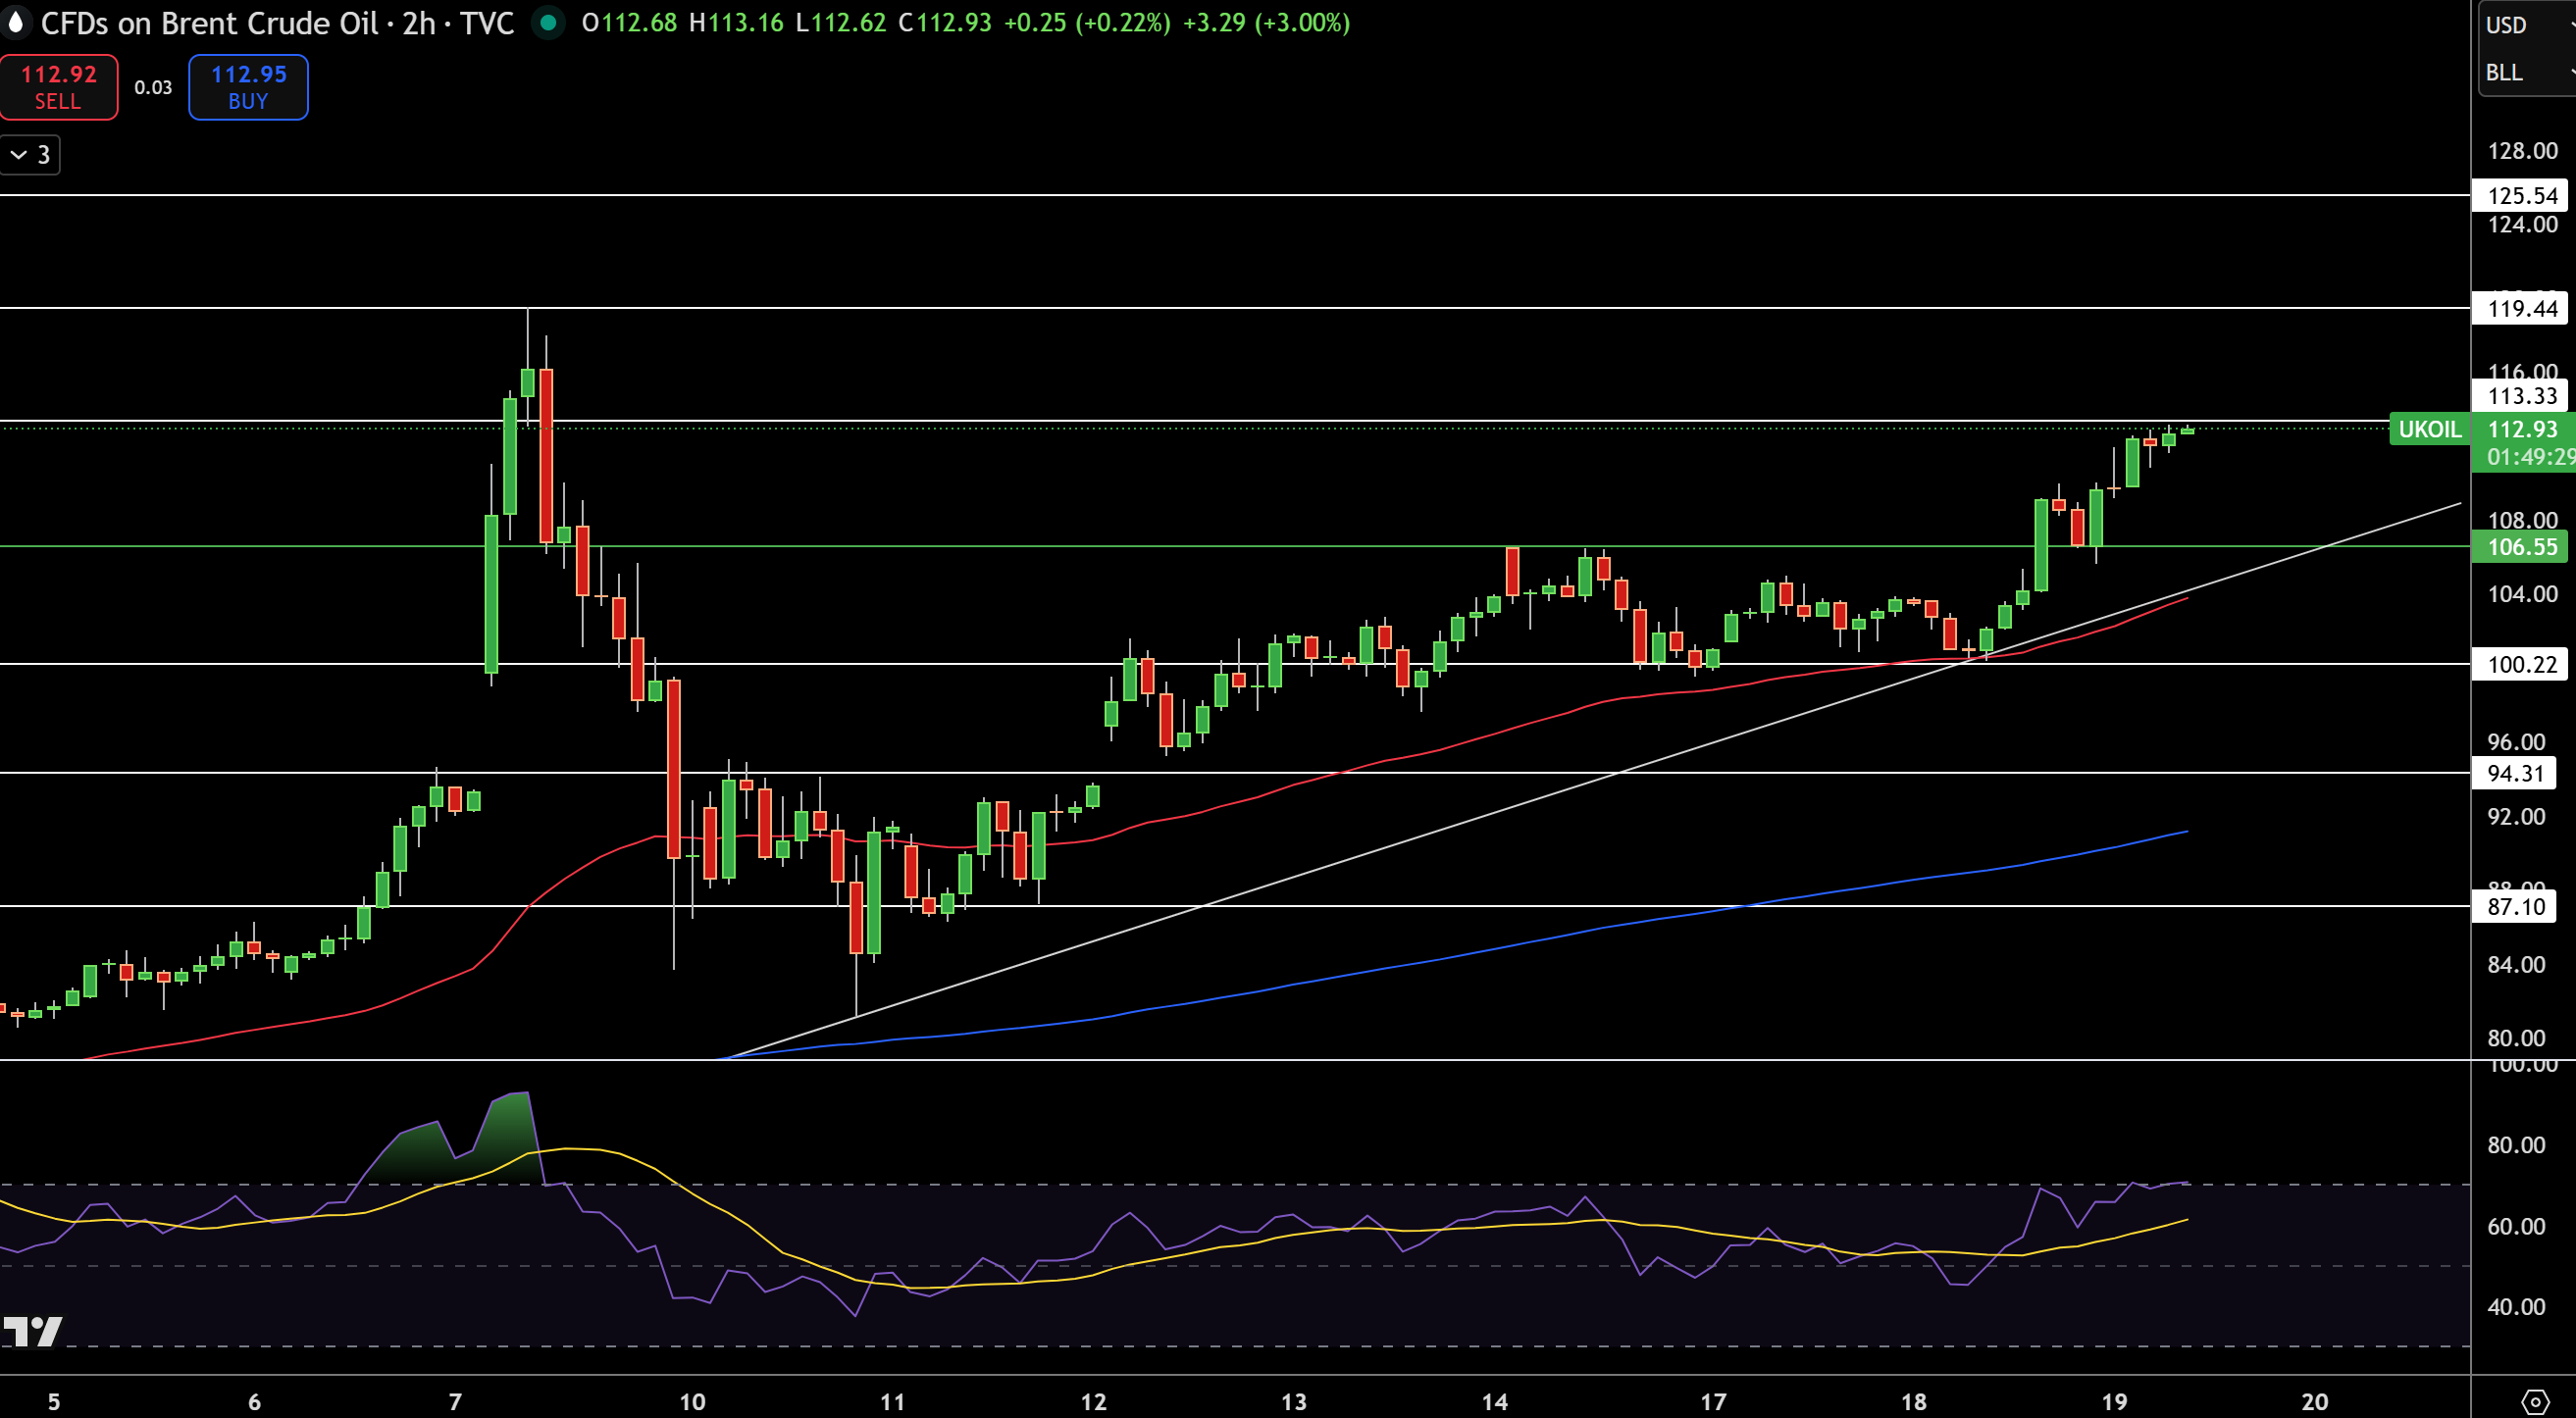Select the 94.31 price level label

click(x=2514, y=773)
